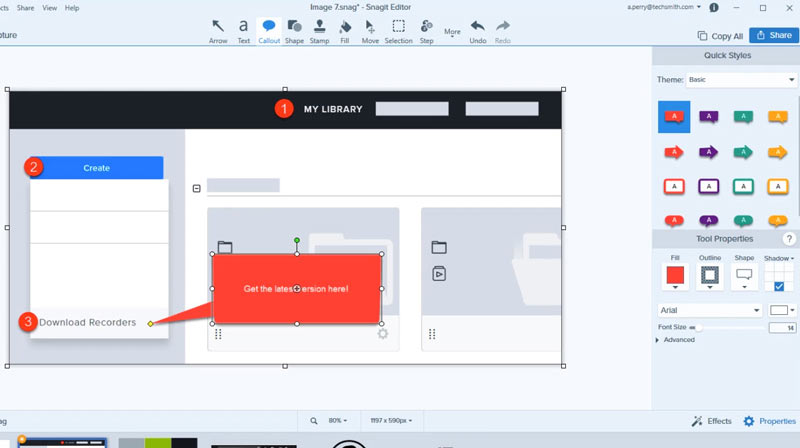800x448 pixels.
Task: Toggle the bottom shadow direction checkbox
Action: point(779,287)
